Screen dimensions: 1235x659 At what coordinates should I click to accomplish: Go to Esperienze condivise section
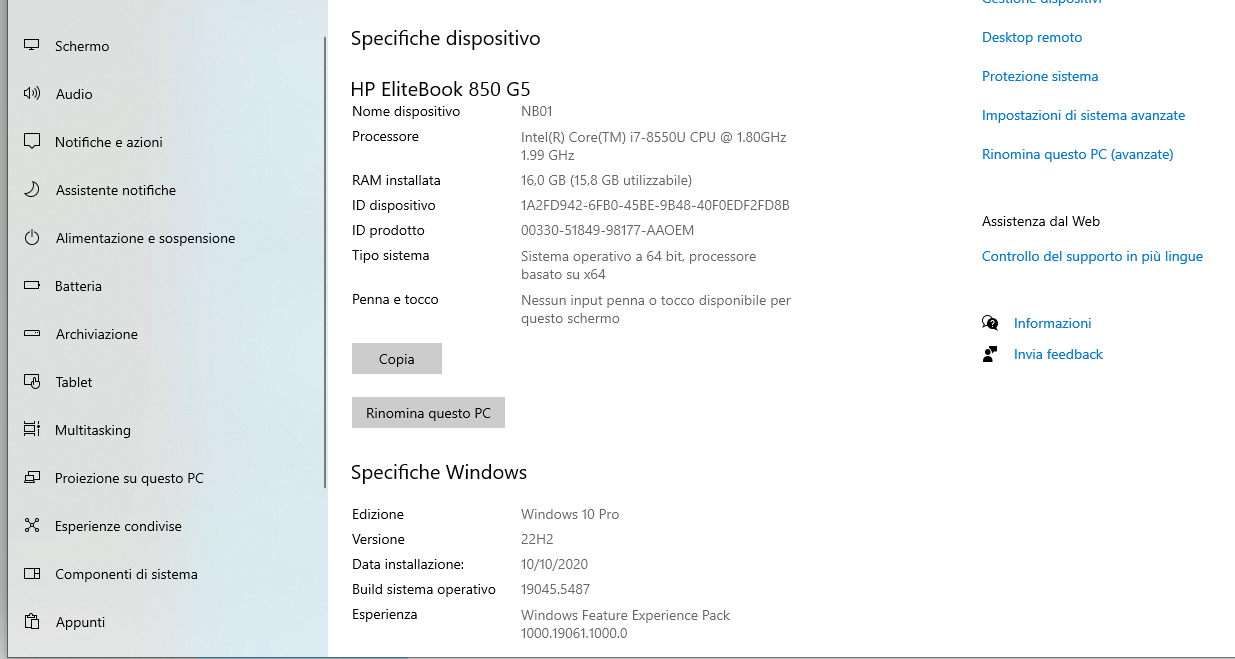click(118, 526)
